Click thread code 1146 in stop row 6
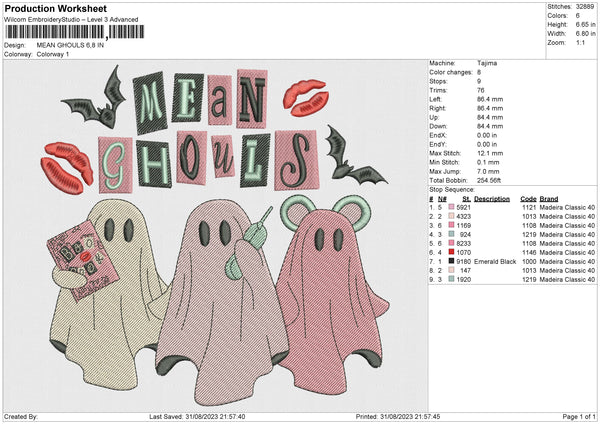Viewport: 600px width, 424px height. (529, 253)
